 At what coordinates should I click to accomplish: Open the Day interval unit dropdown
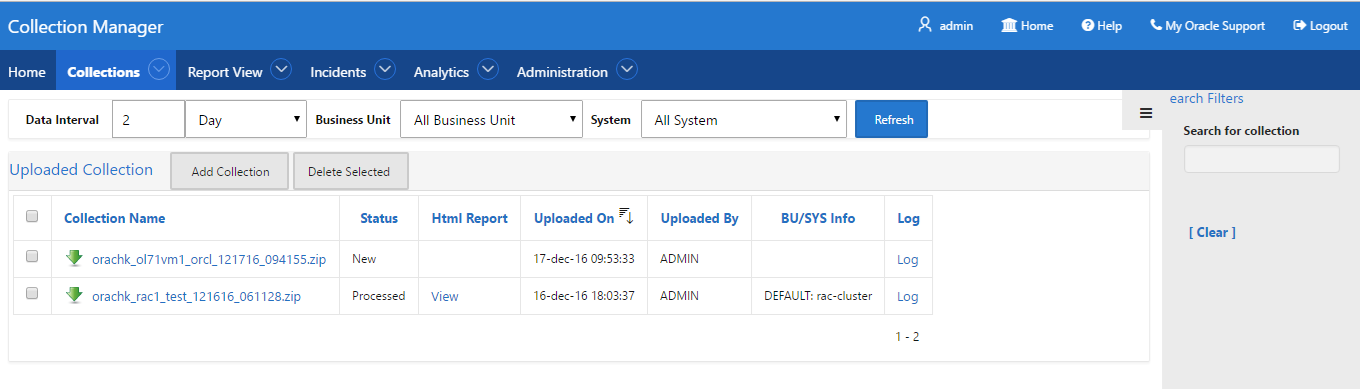[246, 119]
